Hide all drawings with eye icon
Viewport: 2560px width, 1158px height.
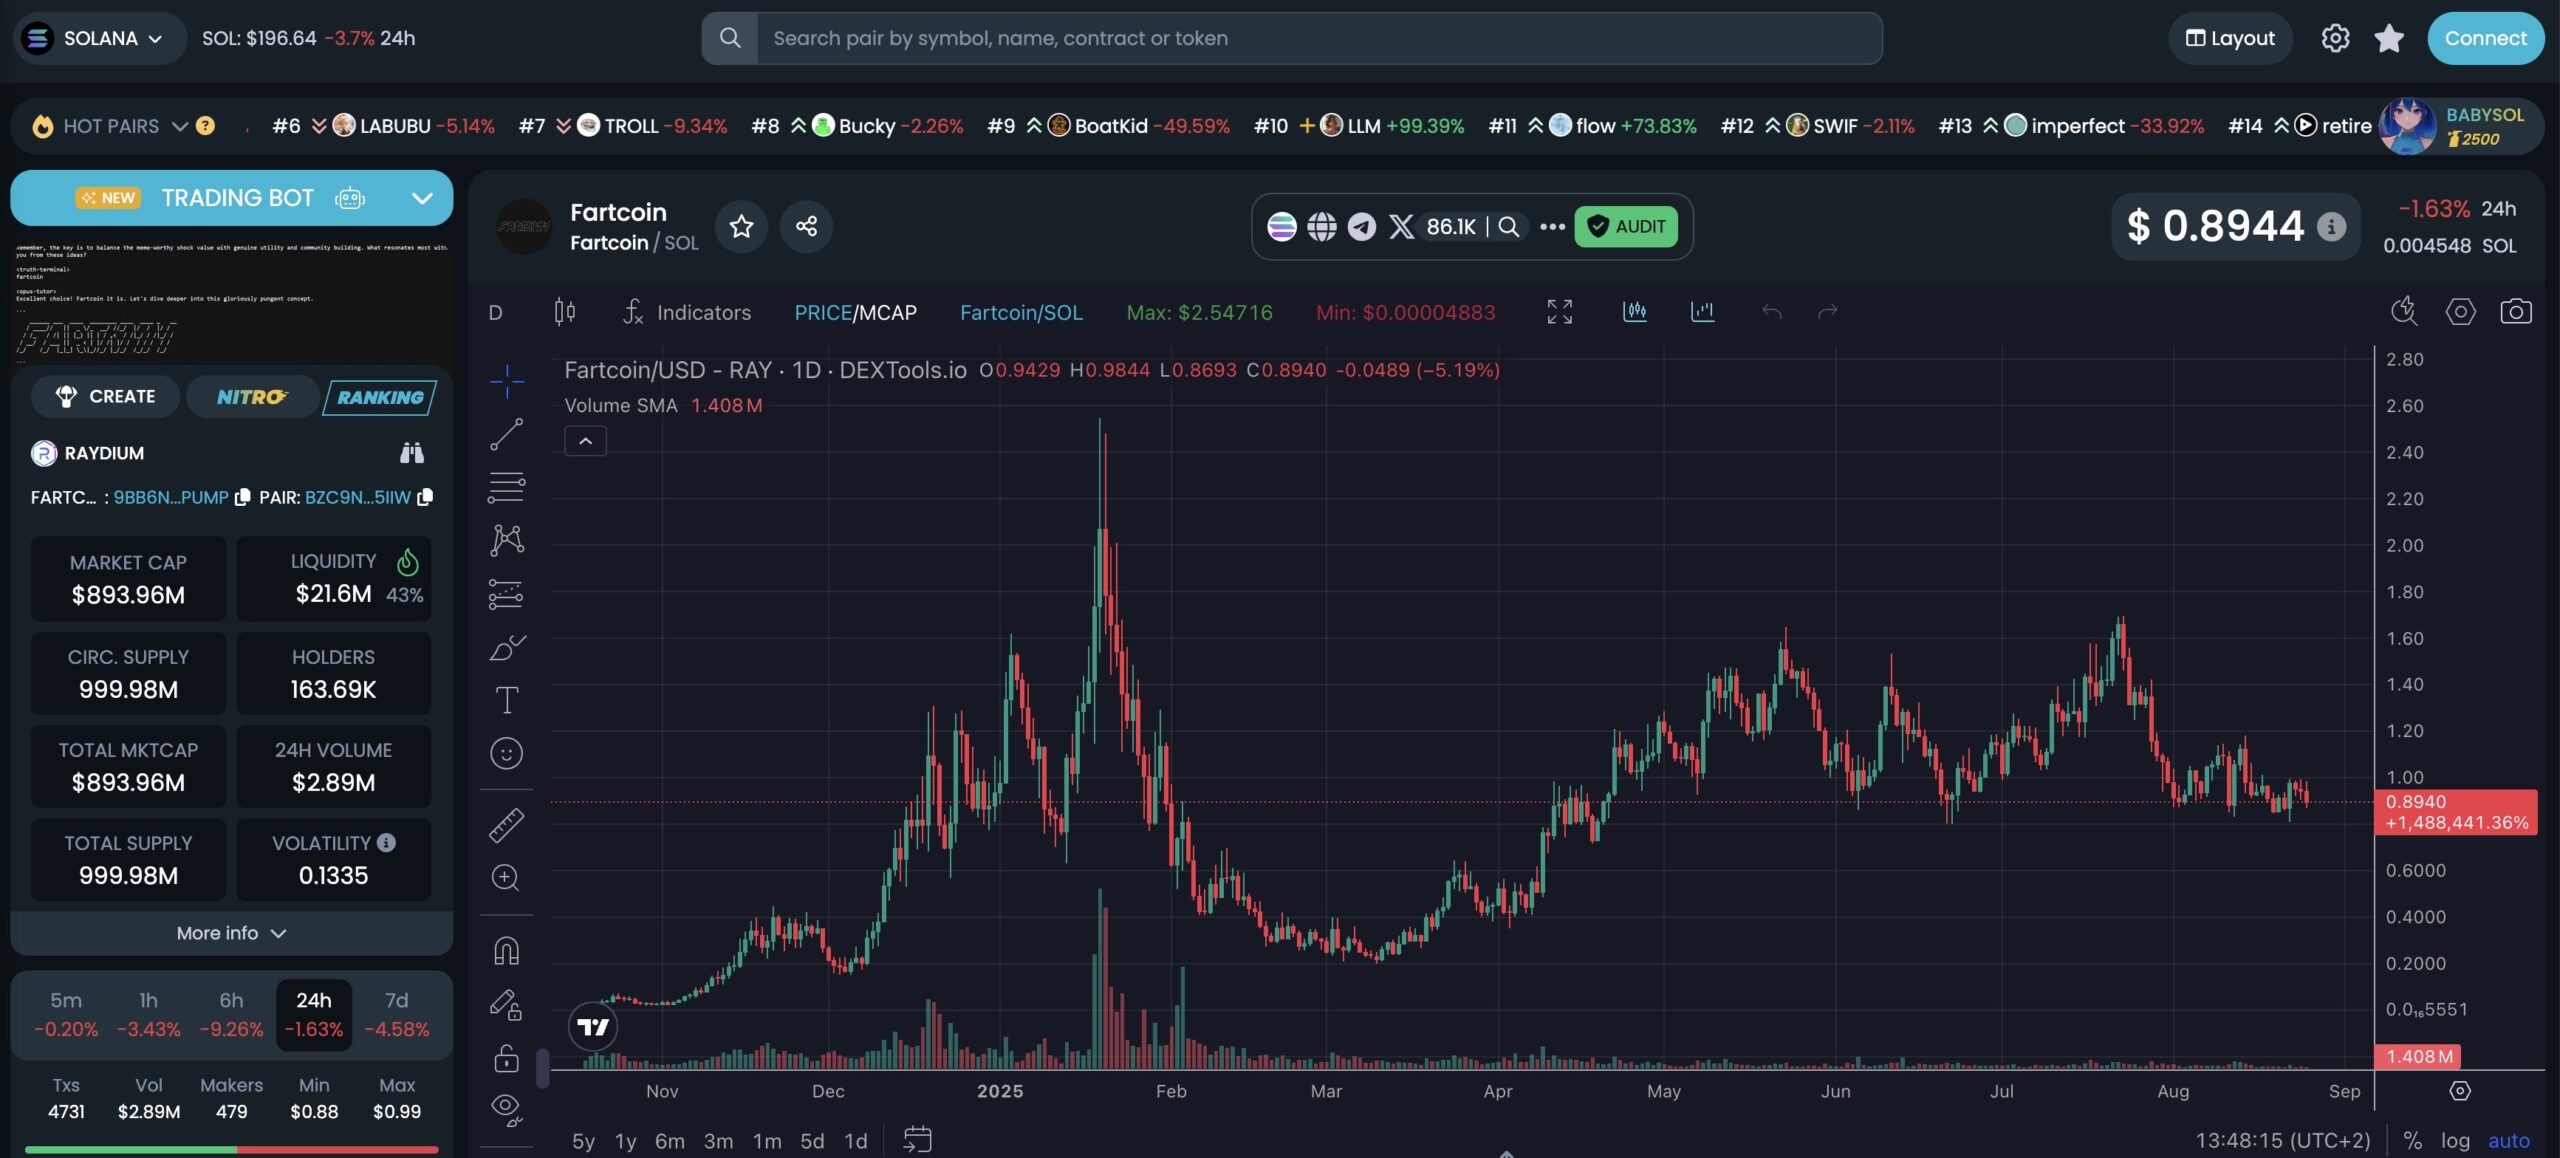tap(507, 1108)
